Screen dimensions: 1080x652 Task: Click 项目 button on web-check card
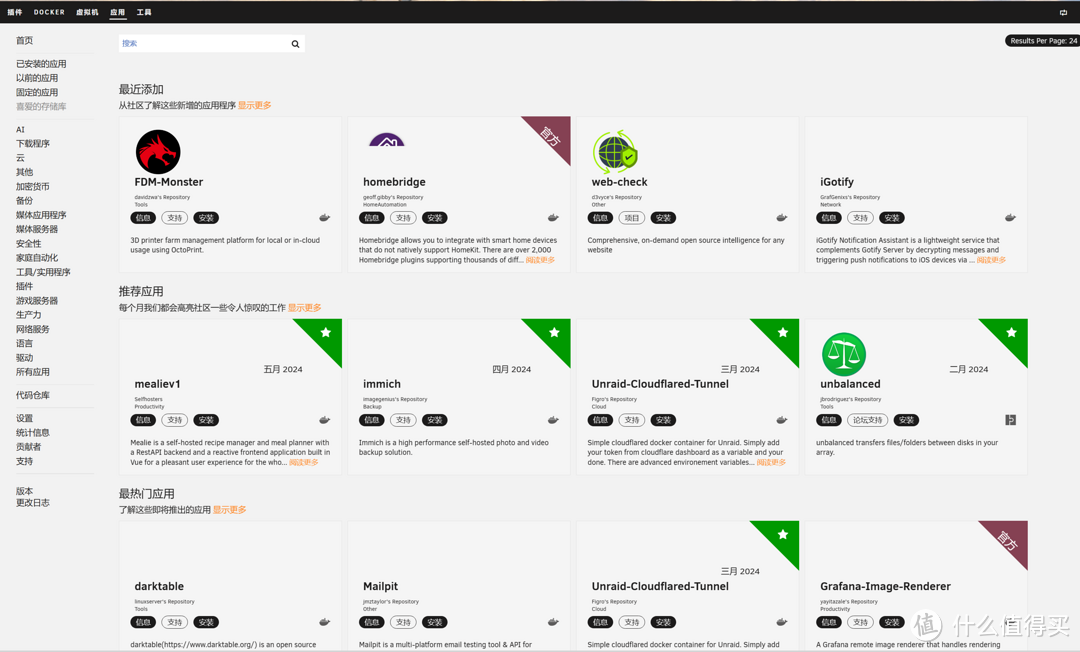[632, 218]
